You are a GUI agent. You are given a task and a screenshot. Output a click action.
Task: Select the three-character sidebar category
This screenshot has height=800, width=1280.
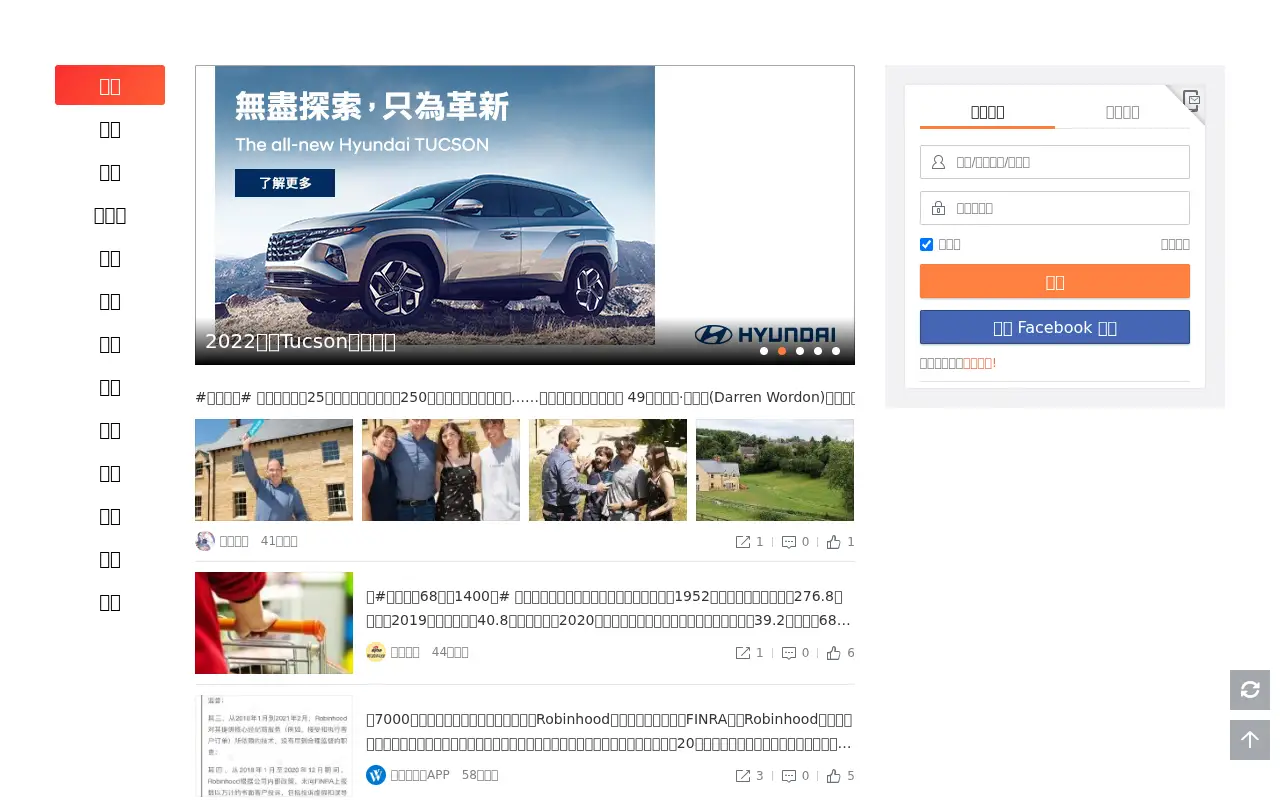(x=110, y=215)
